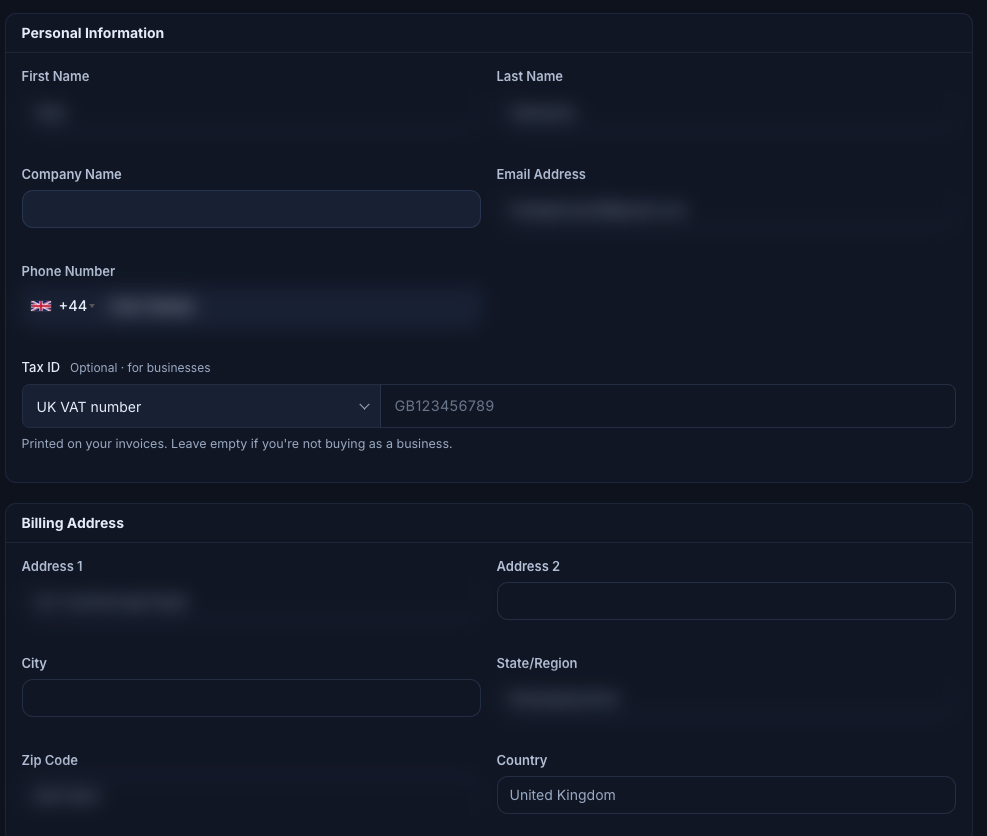The height and width of the screenshot is (836, 987).
Task: Click the Zip Code label
Action: pyautogui.click(x=50, y=760)
